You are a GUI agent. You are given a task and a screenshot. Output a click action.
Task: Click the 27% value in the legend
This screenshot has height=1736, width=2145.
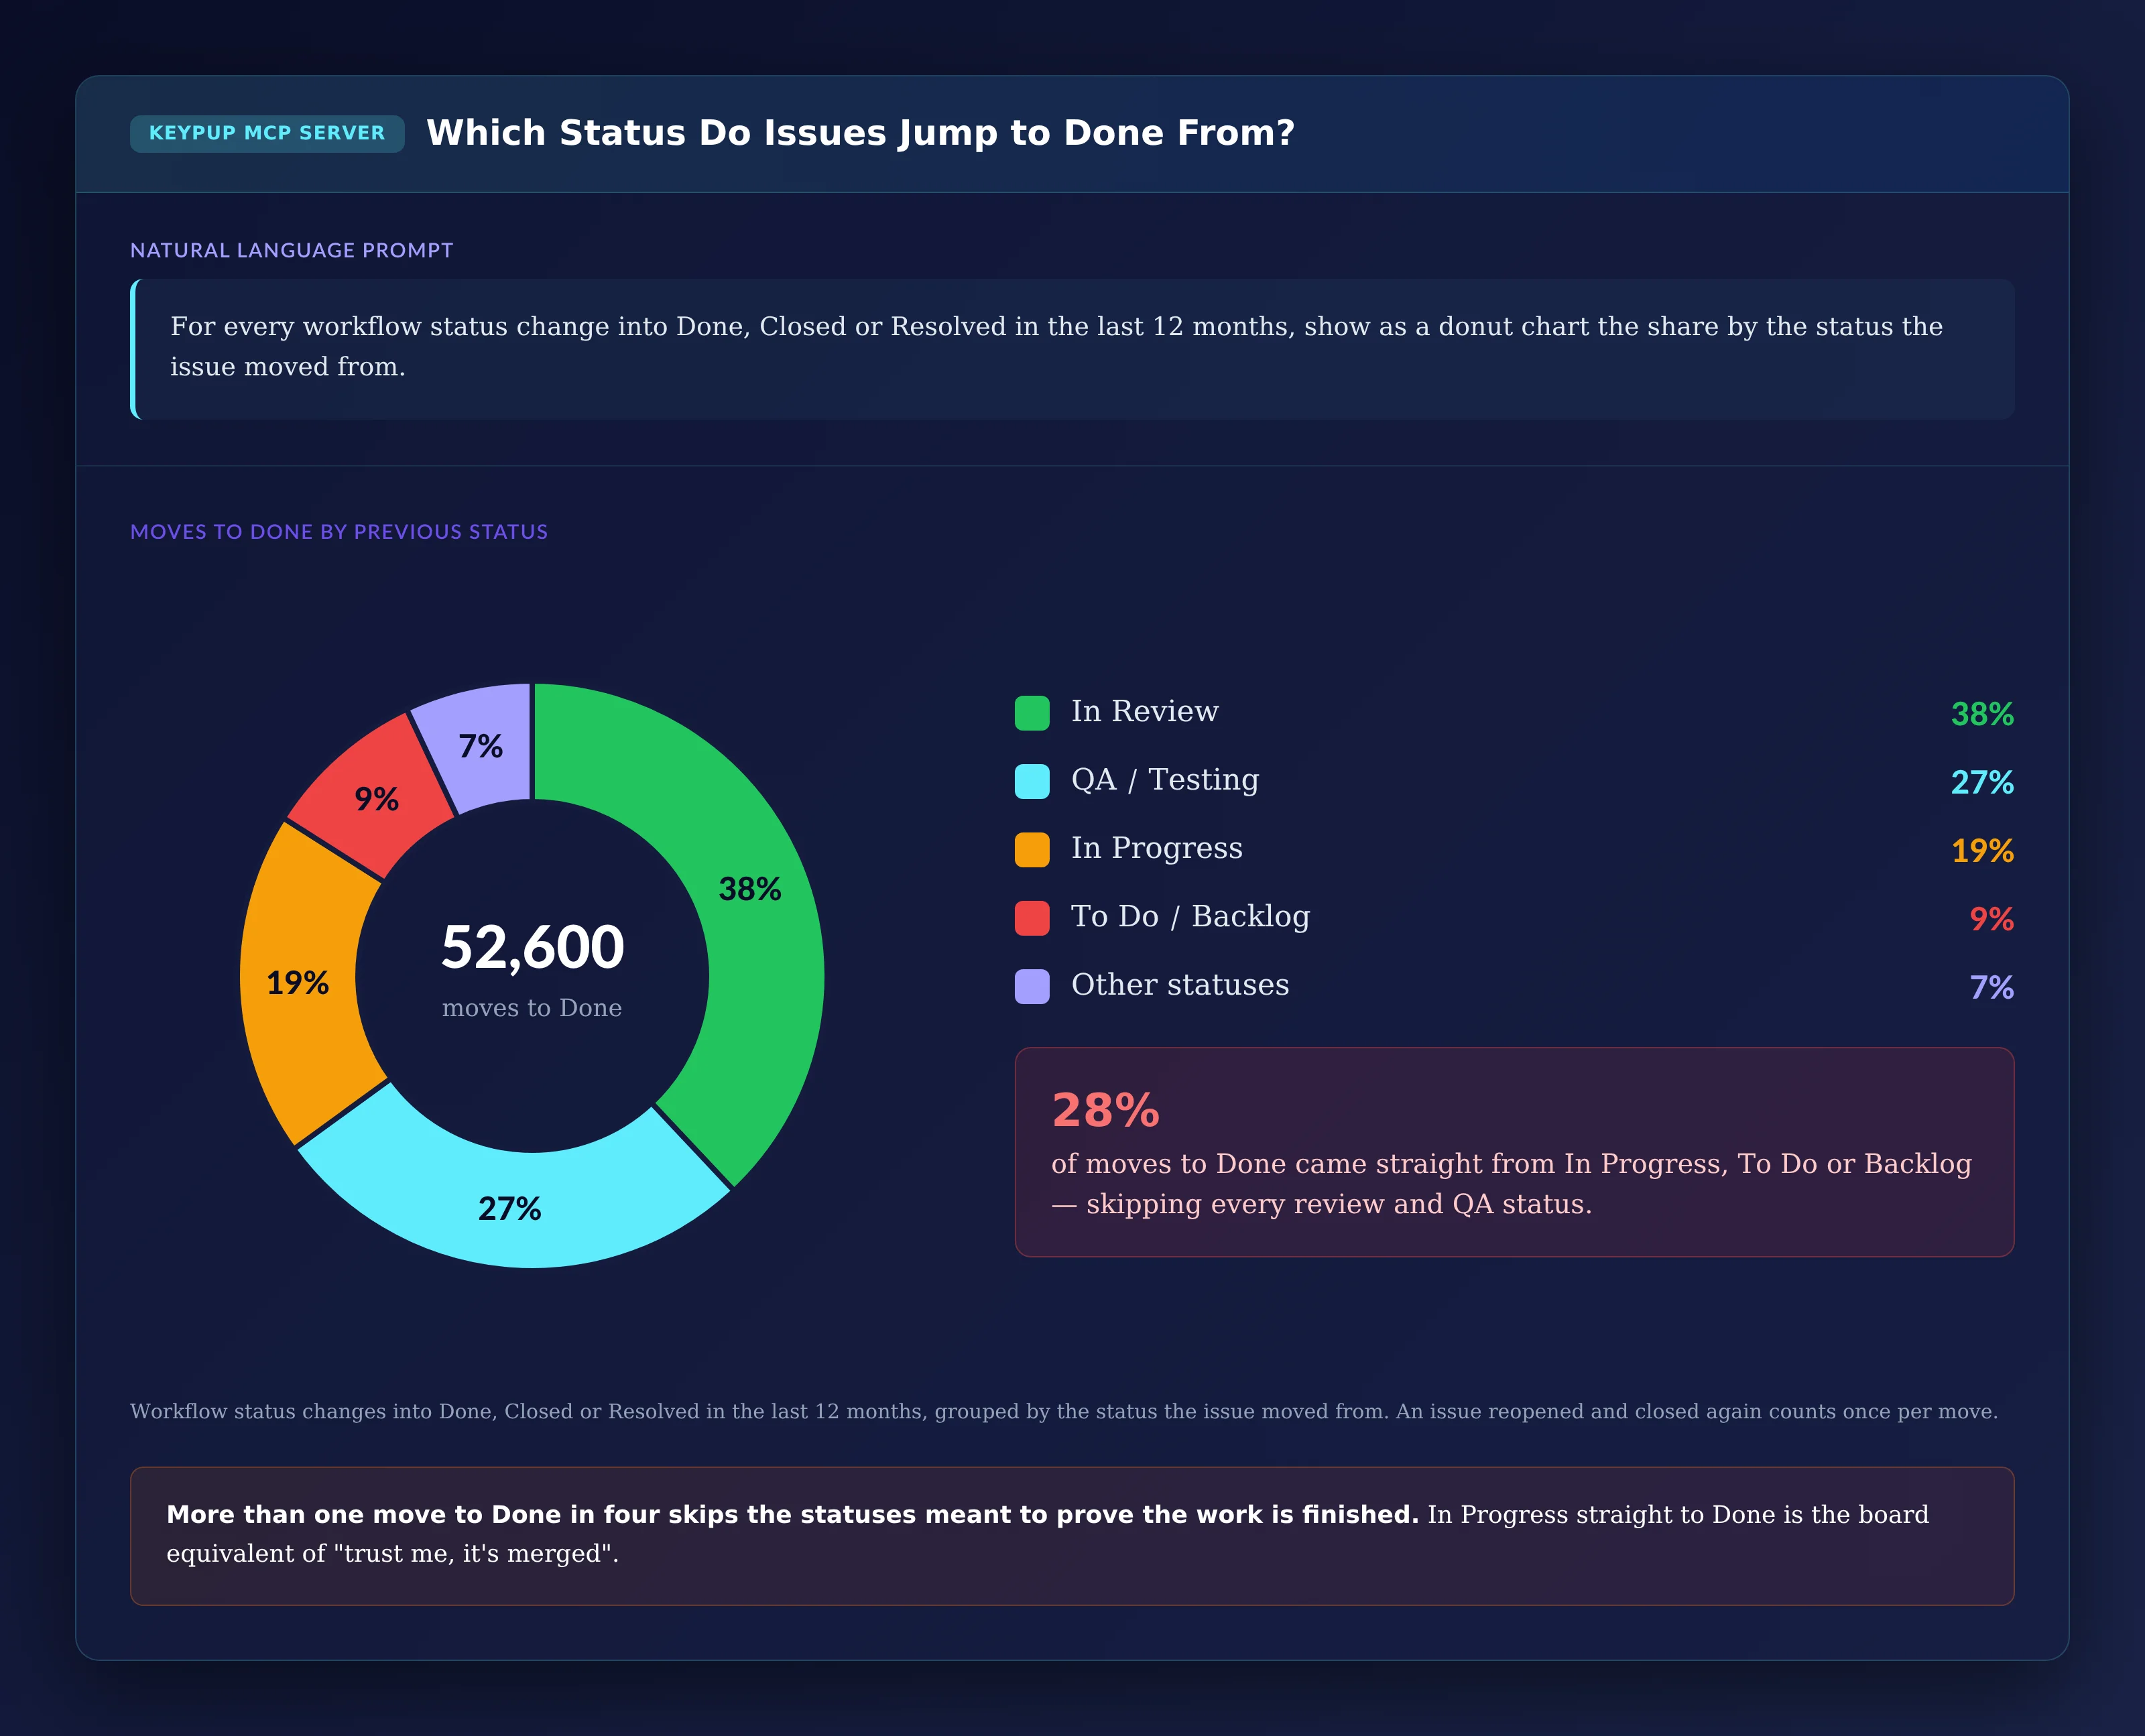pyautogui.click(x=1982, y=782)
